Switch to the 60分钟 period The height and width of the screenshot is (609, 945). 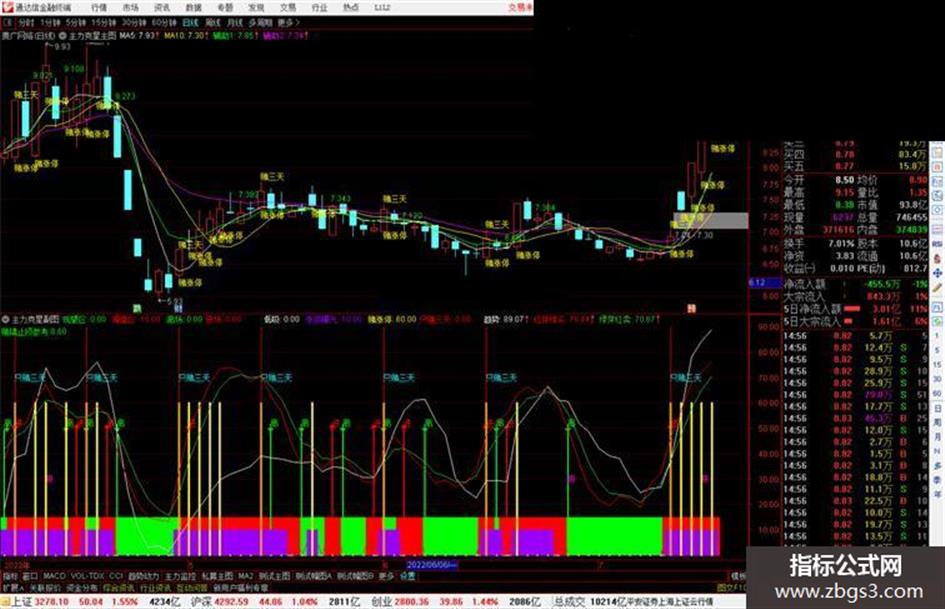pos(163,23)
